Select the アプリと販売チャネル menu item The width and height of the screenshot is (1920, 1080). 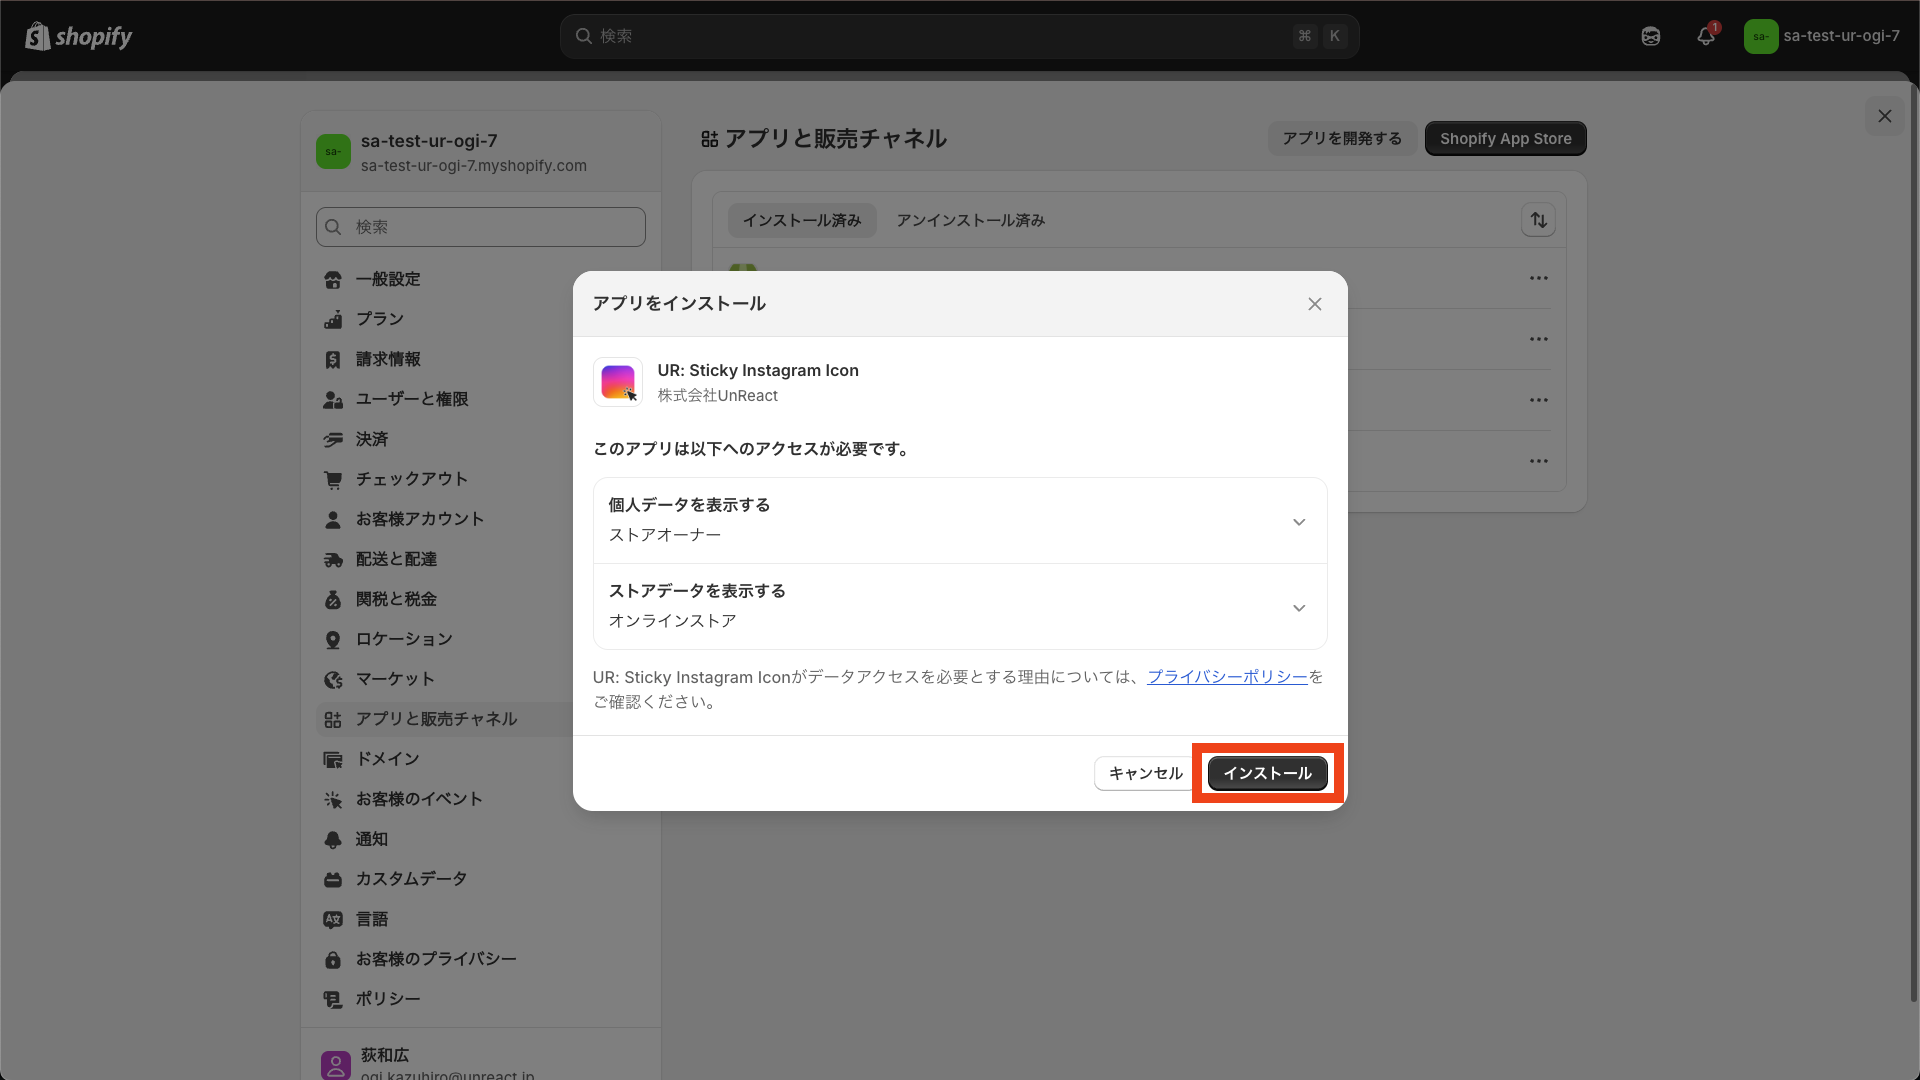pos(437,719)
